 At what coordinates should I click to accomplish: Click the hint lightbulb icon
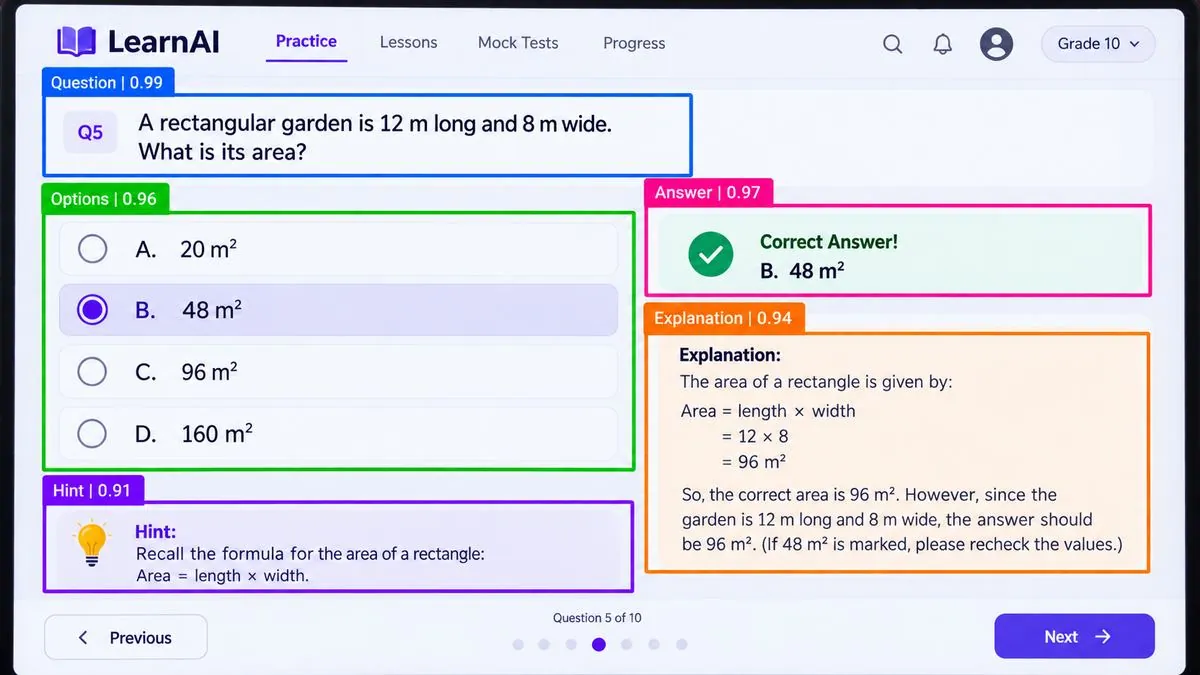point(92,544)
